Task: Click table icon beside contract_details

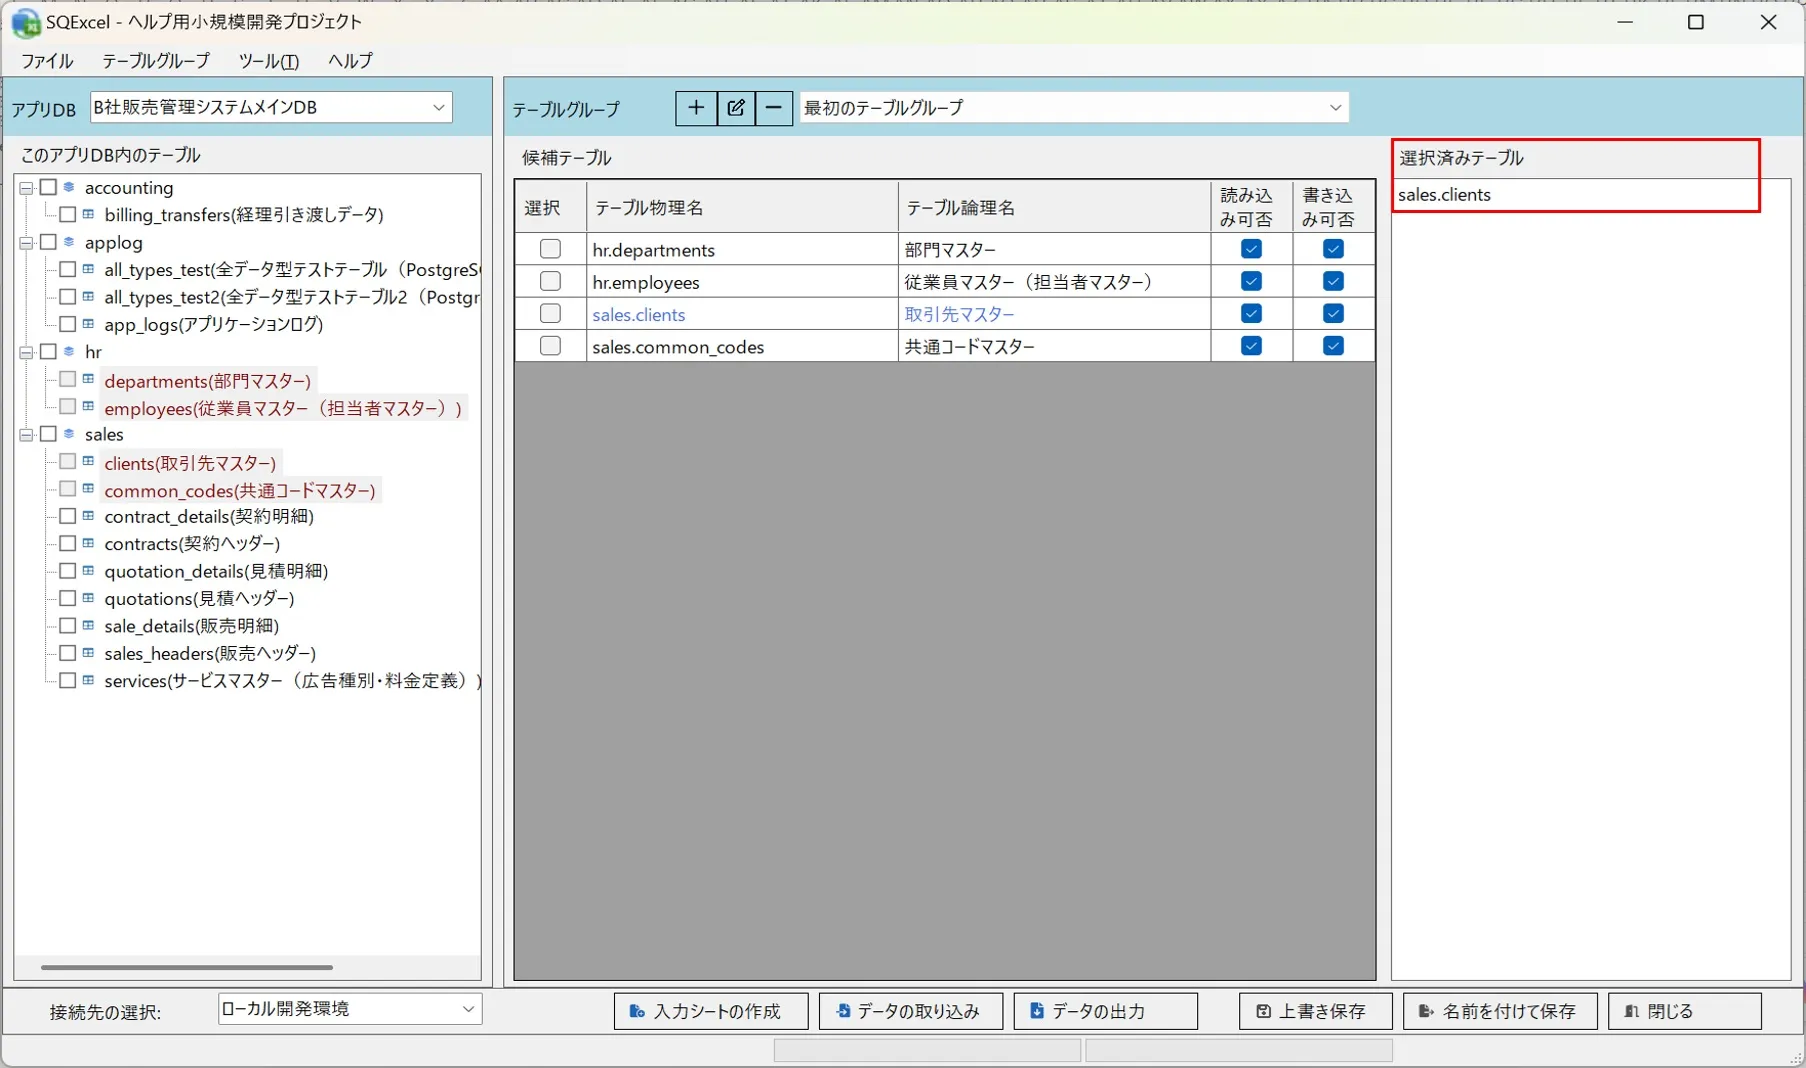Action: [88, 516]
